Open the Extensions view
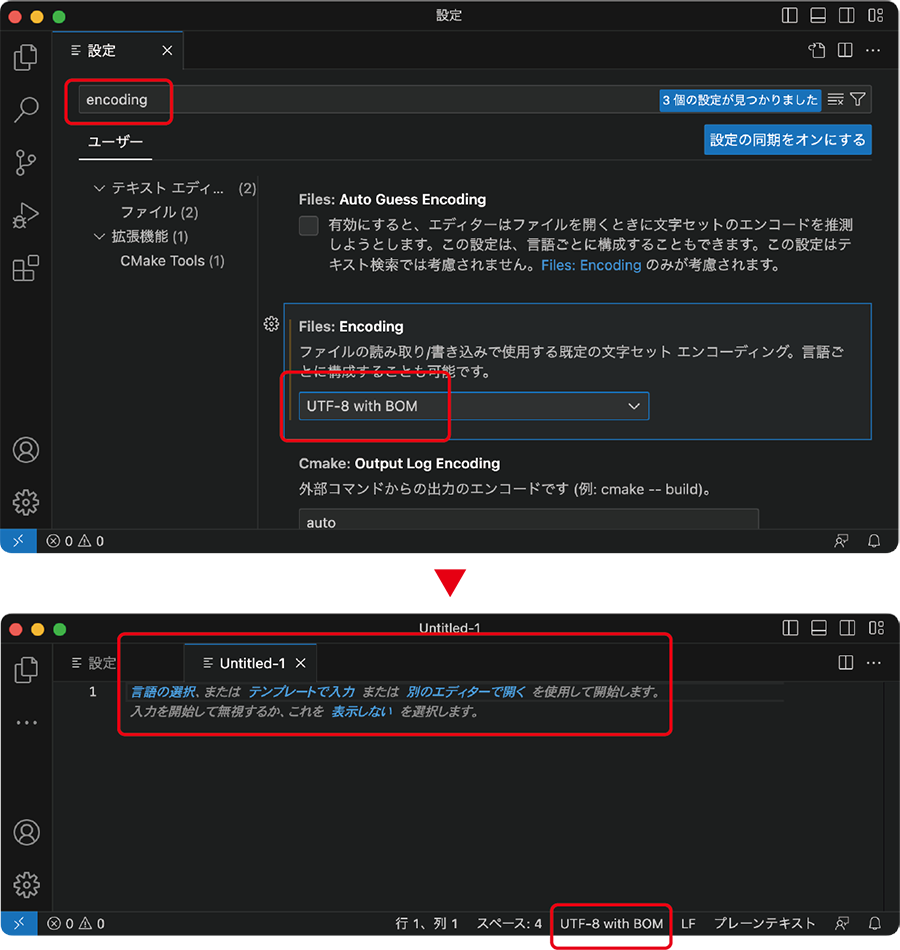Screen dimensions: 900x950 (25, 268)
